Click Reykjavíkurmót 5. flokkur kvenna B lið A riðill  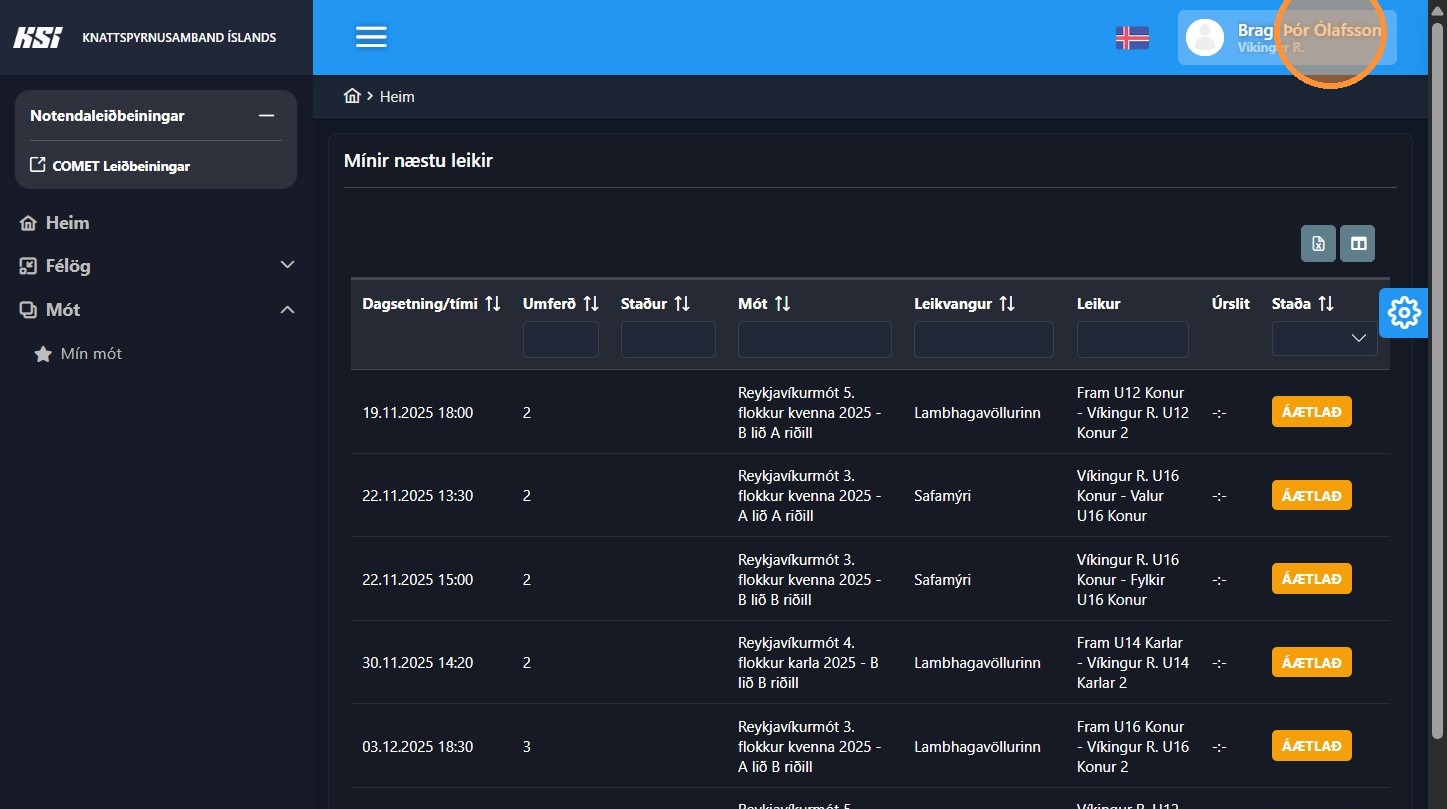pos(810,412)
